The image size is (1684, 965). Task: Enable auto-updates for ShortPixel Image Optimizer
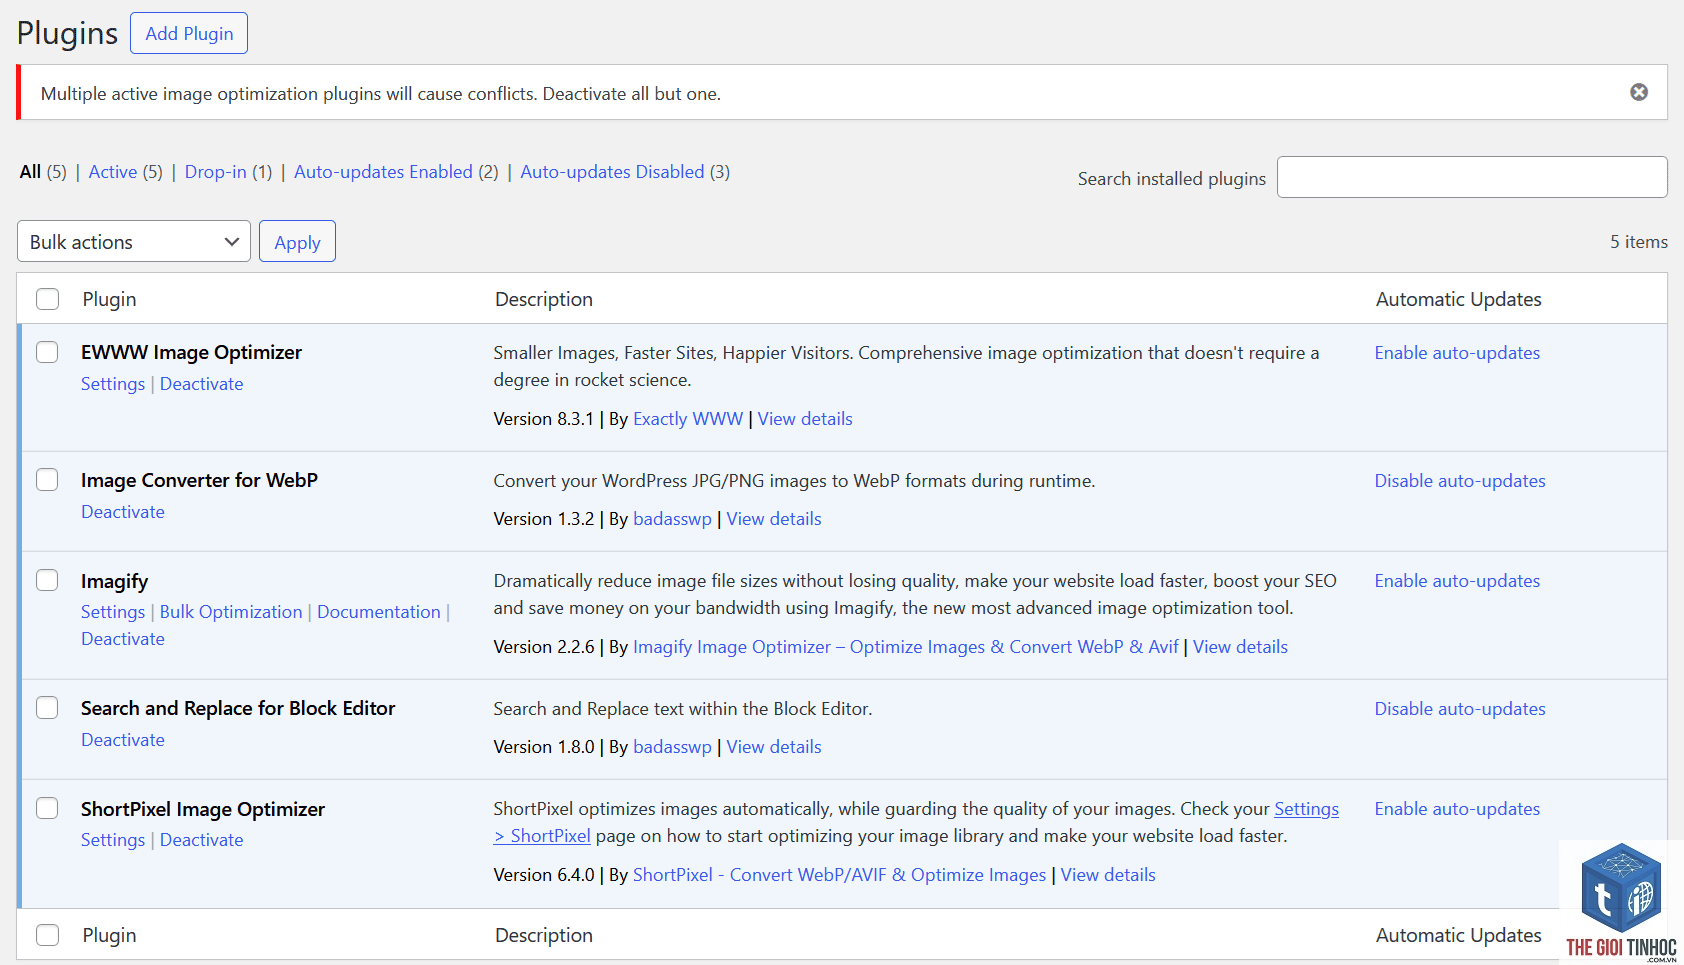pos(1457,809)
